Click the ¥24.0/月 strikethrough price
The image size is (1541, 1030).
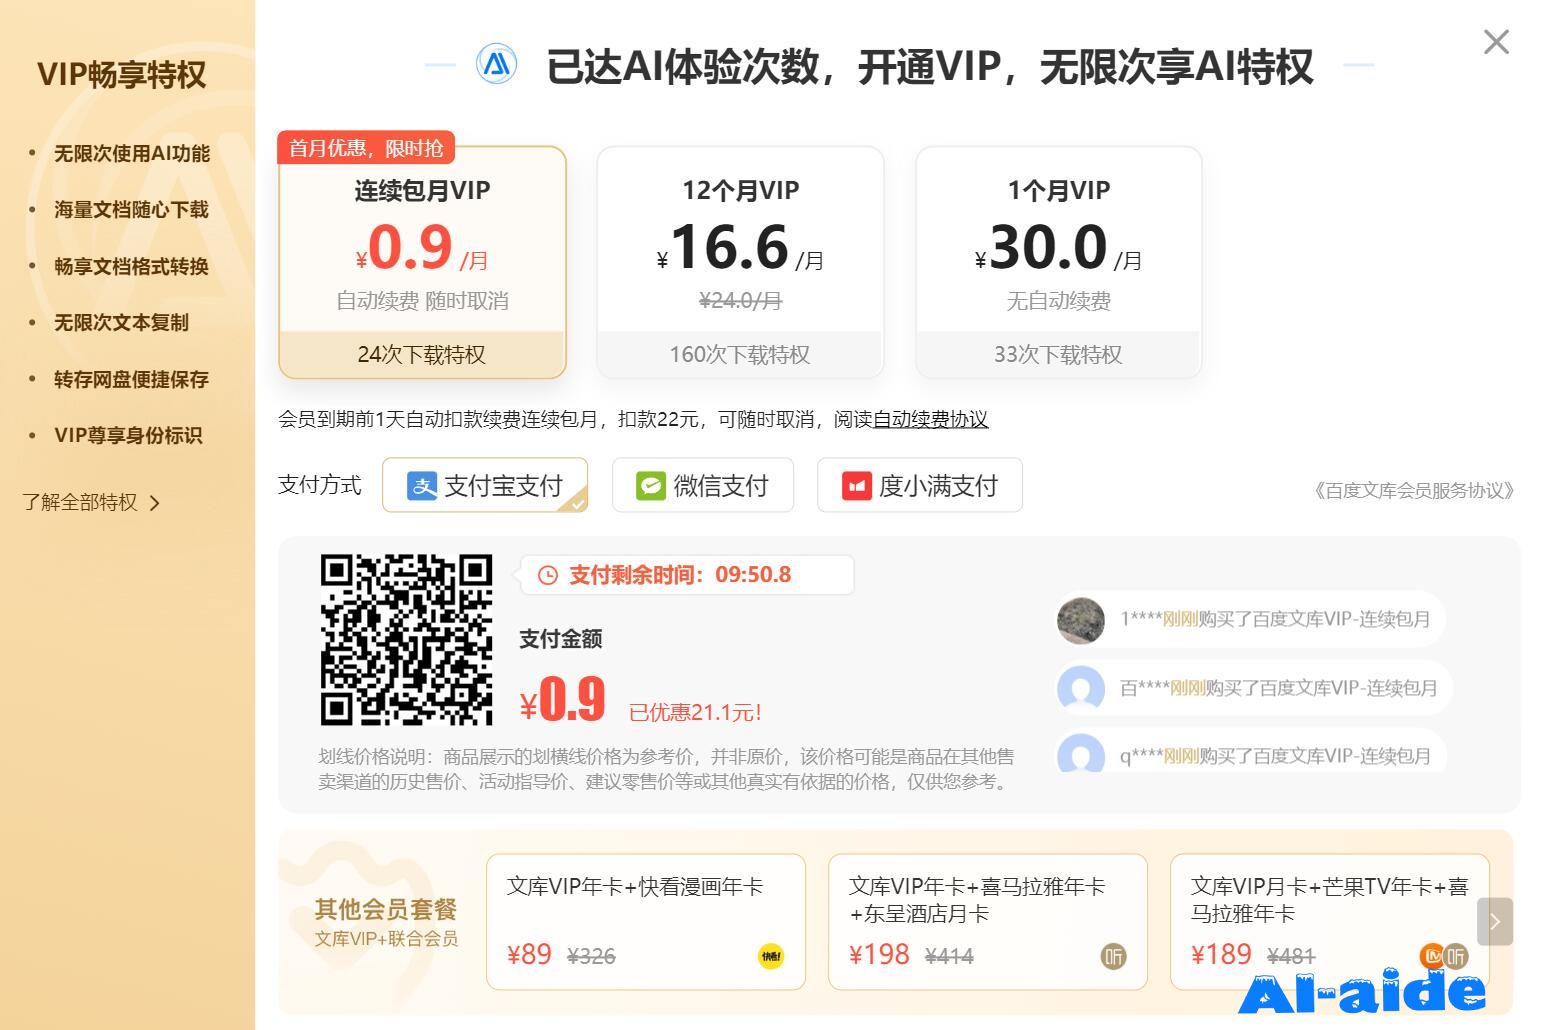click(740, 300)
